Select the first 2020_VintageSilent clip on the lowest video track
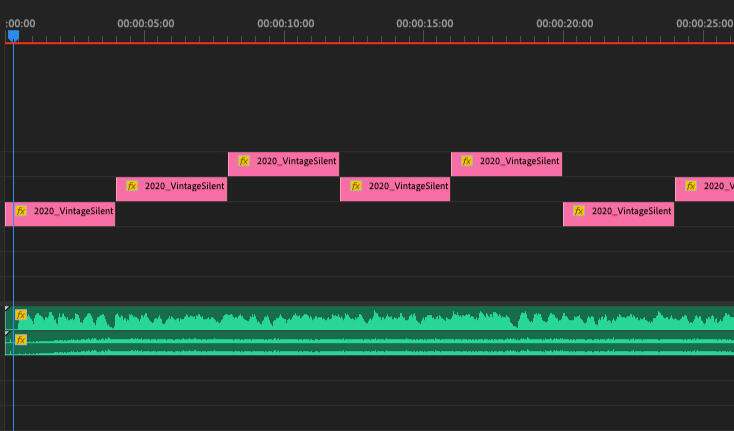 [72, 212]
